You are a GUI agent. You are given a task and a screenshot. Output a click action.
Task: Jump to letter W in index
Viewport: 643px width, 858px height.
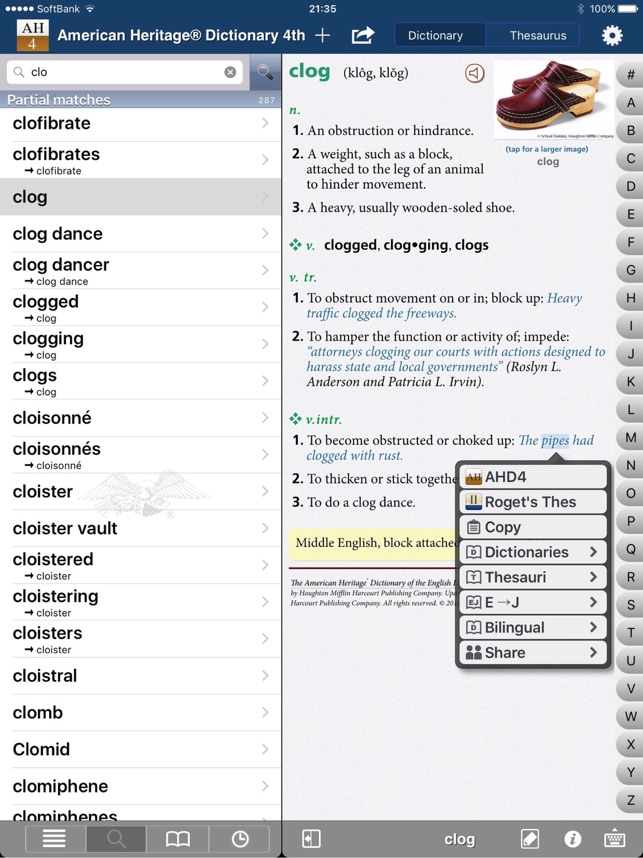click(630, 716)
